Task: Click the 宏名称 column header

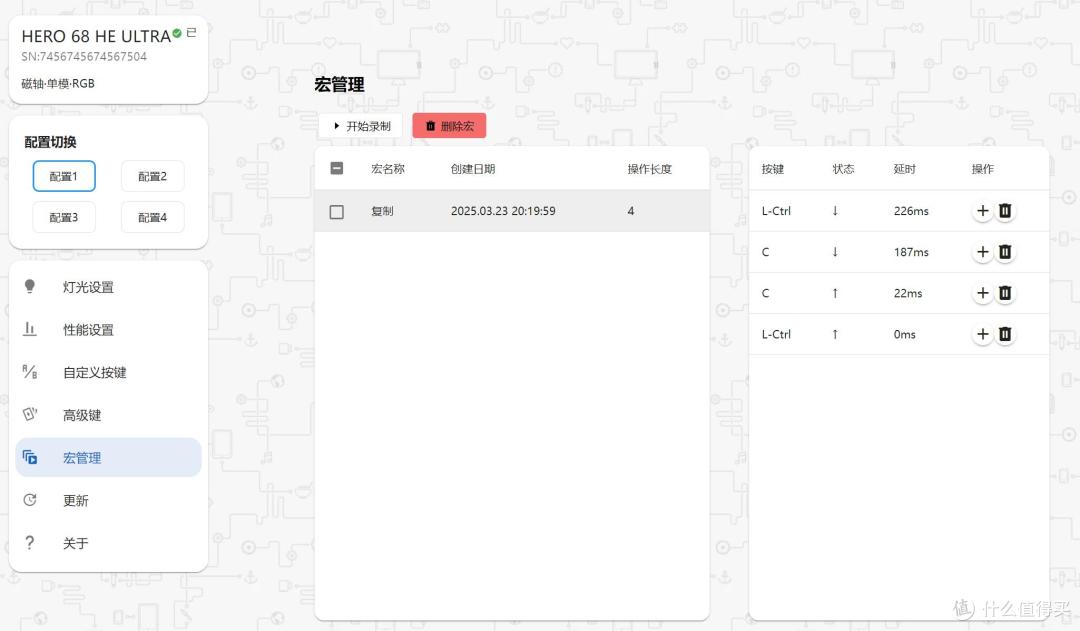Action: [388, 169]
